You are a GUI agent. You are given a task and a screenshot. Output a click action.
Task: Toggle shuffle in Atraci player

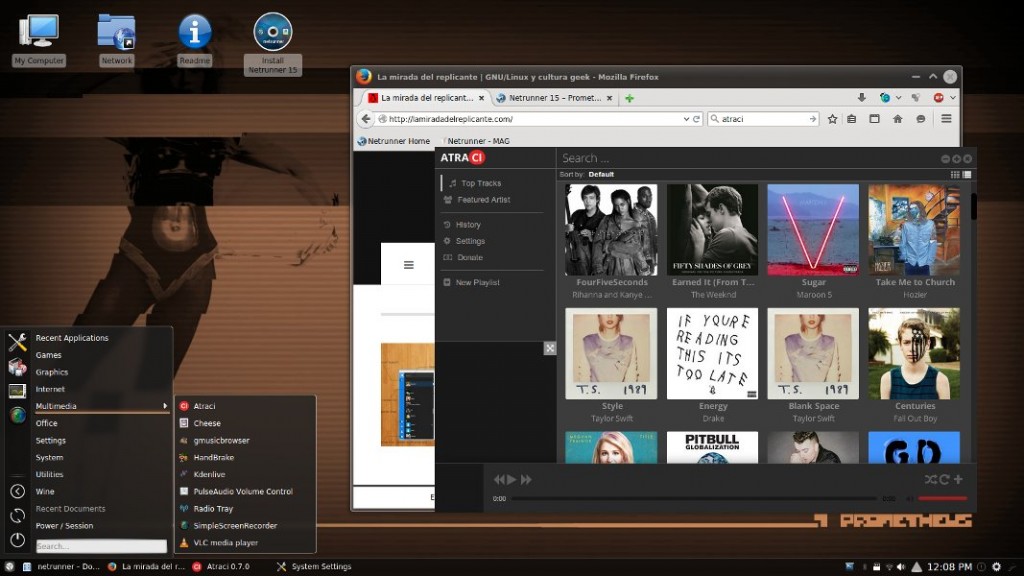[931, 479]
